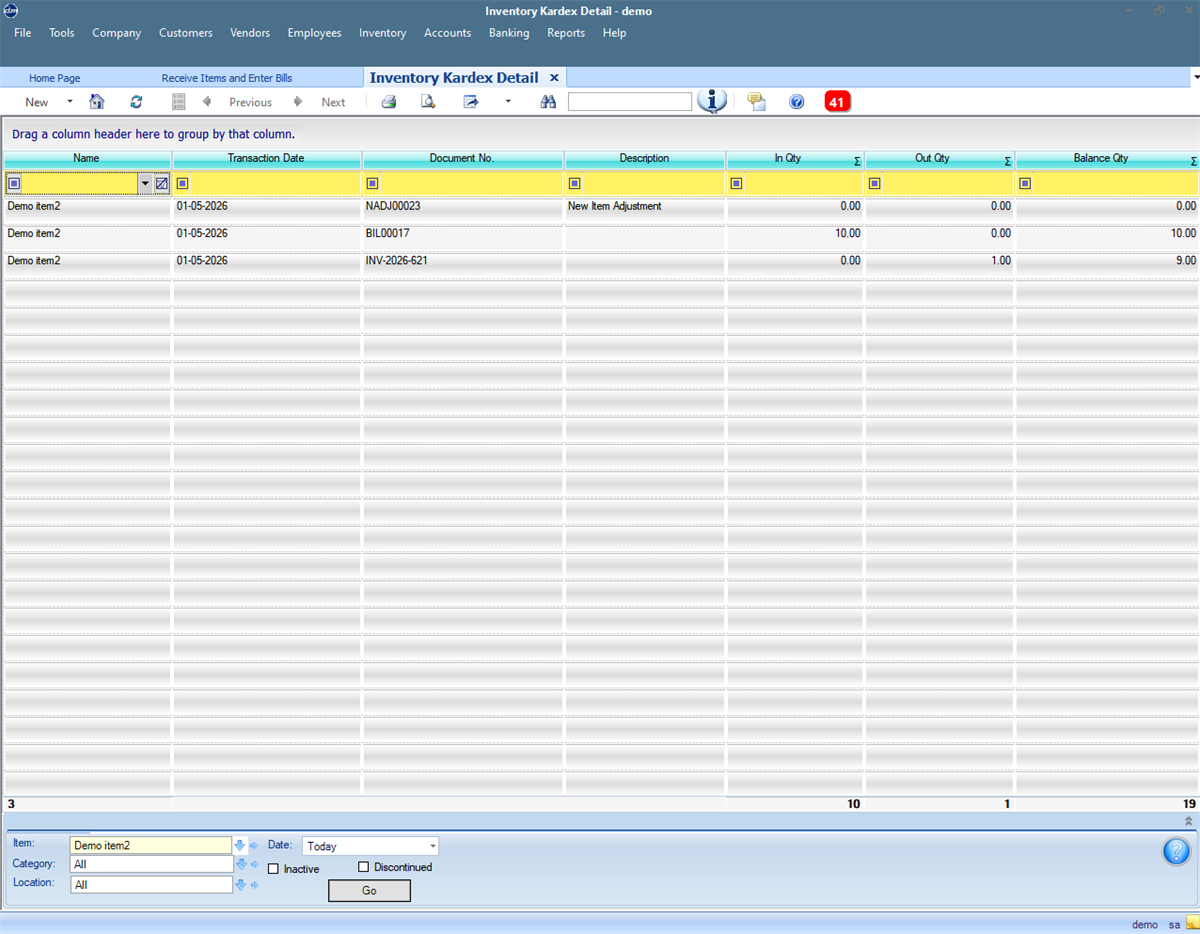Open the tab list arrow at far right
The height and width of the screenshot is (934, 1200).
click(1195, 77)
